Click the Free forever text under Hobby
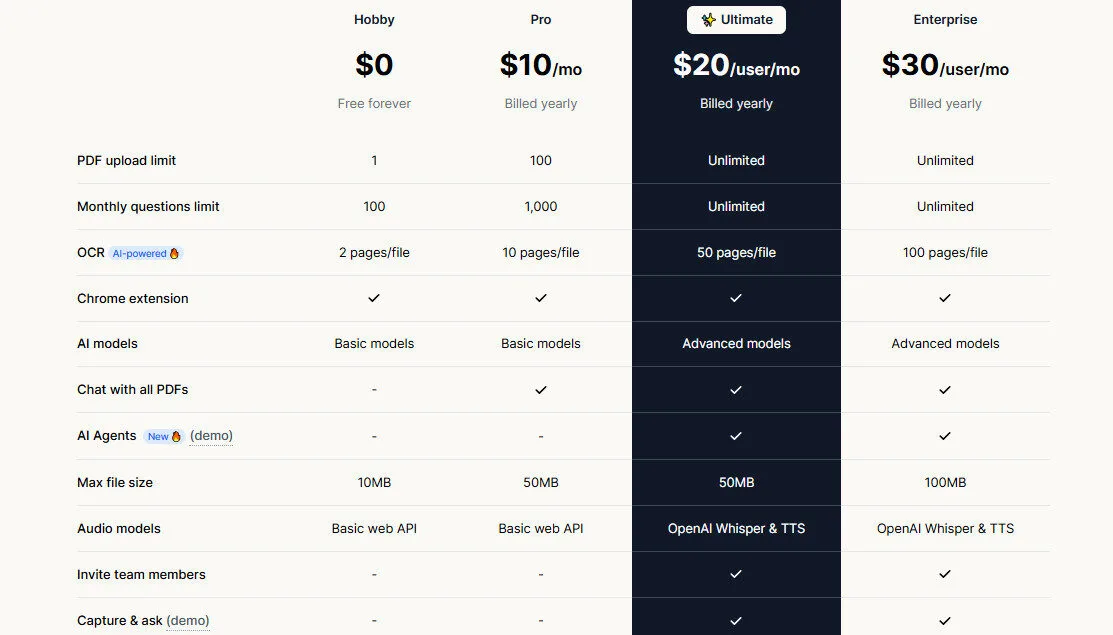 (373, 103)
